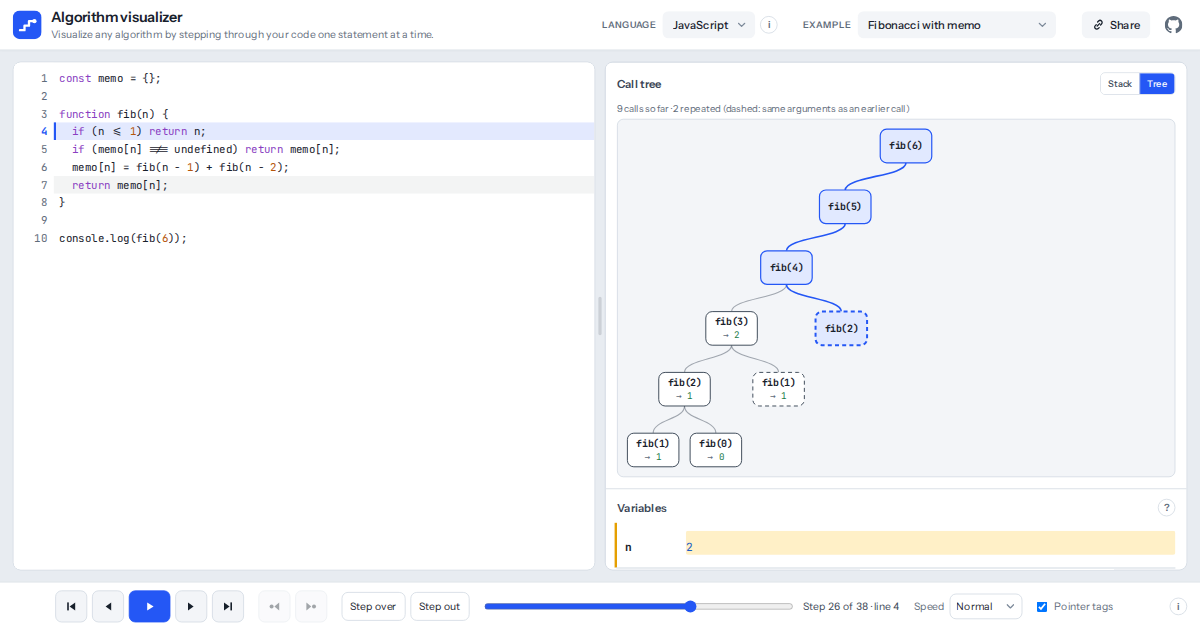Jump to first step button
The height and width of the screenshot is (630, 1200).
point(70,606)
